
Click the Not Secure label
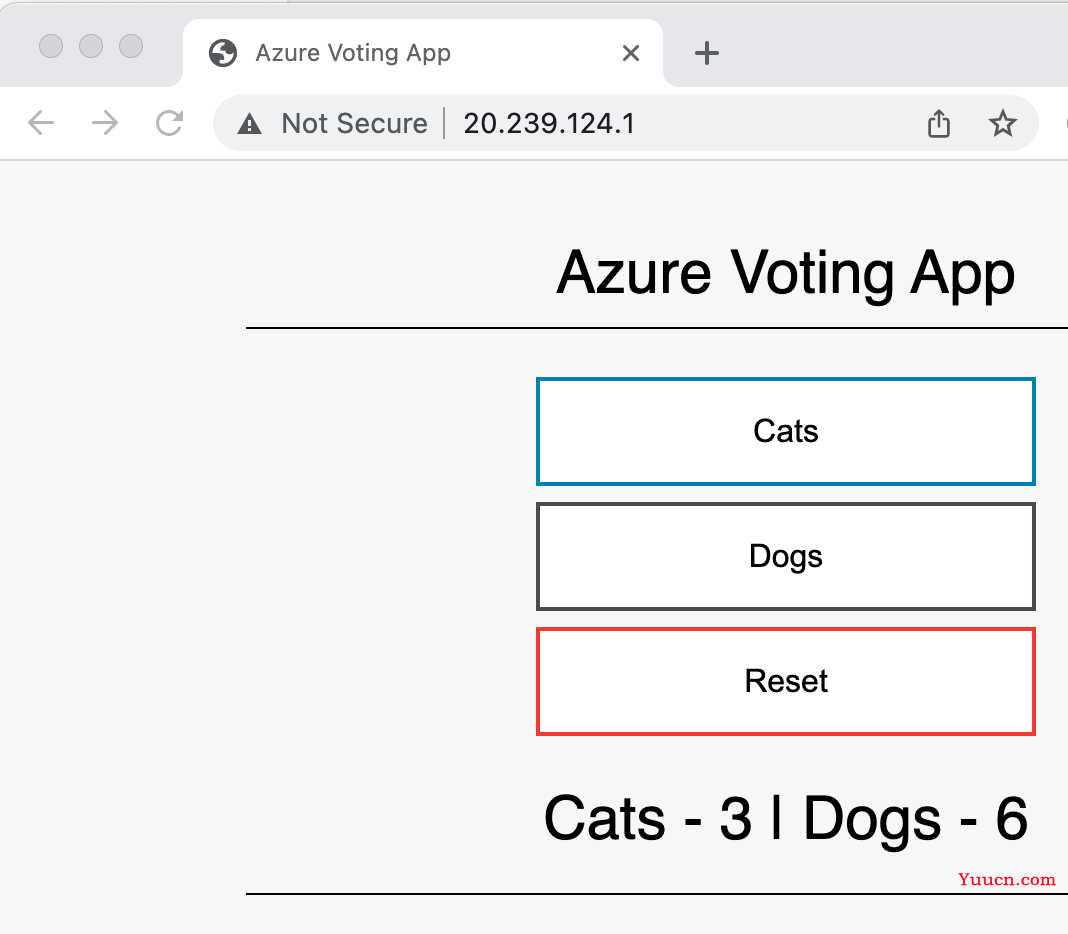355,123
